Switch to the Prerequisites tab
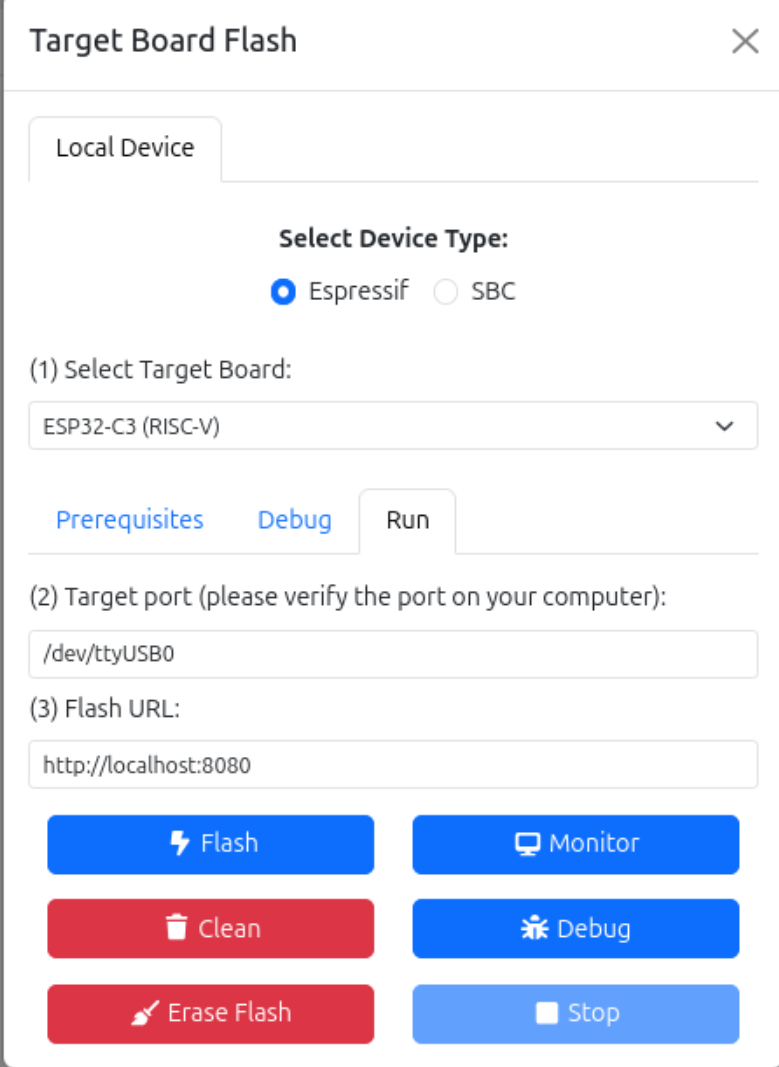Image resolution: width=779 pixels, height=1067 pixels. pyautogui.click(x=130, y=520)
